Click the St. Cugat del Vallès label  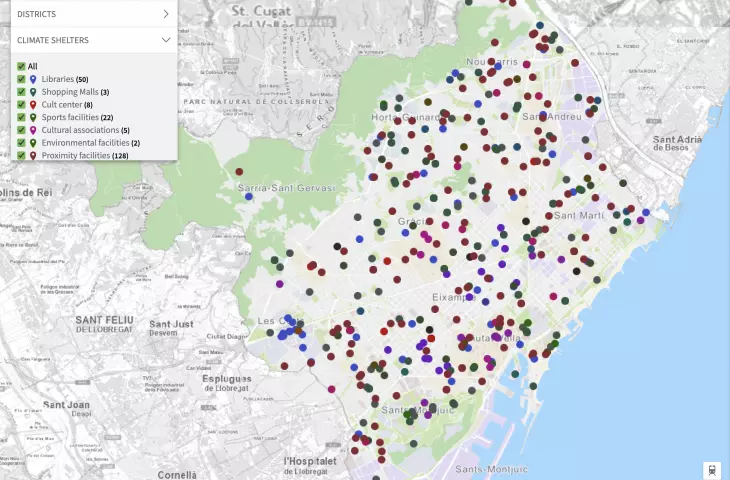click(x=262, y=16)
